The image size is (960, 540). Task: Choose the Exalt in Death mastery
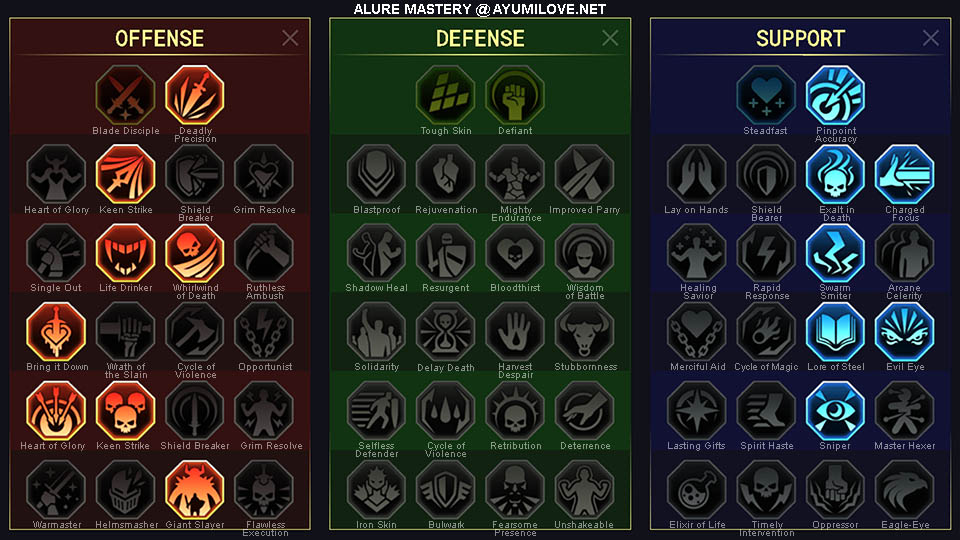pos(836,174)
